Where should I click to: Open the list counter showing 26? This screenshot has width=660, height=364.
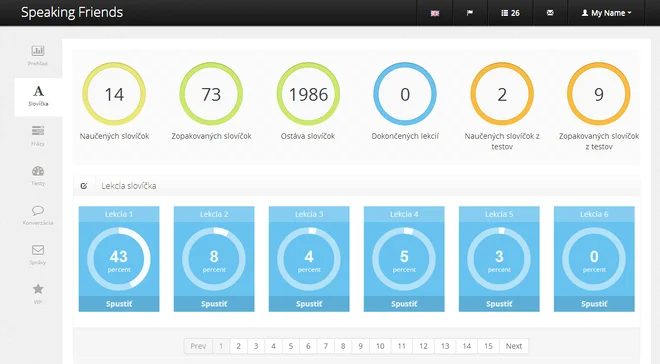[x=510, y=13]
